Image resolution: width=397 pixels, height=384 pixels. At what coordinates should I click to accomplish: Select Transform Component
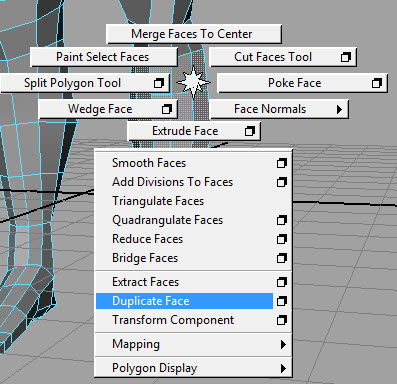tap(184, 320)
